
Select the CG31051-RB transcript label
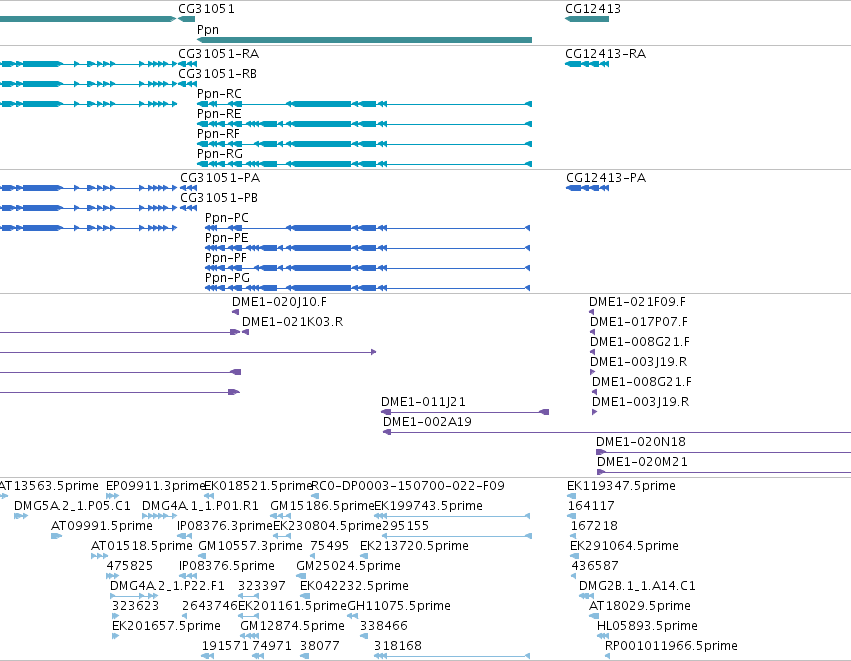[217, 74]
